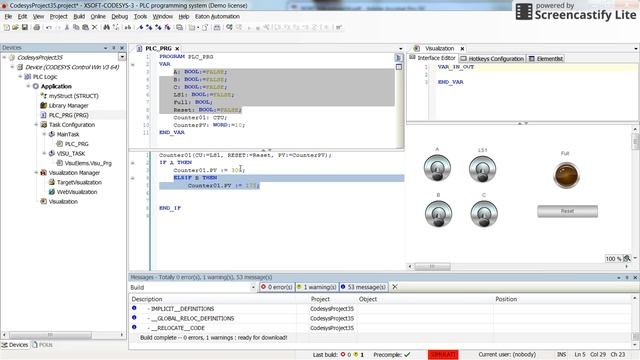Click the Undo toolbar icon
Screen dimensions: 640x360
(49, 27)
